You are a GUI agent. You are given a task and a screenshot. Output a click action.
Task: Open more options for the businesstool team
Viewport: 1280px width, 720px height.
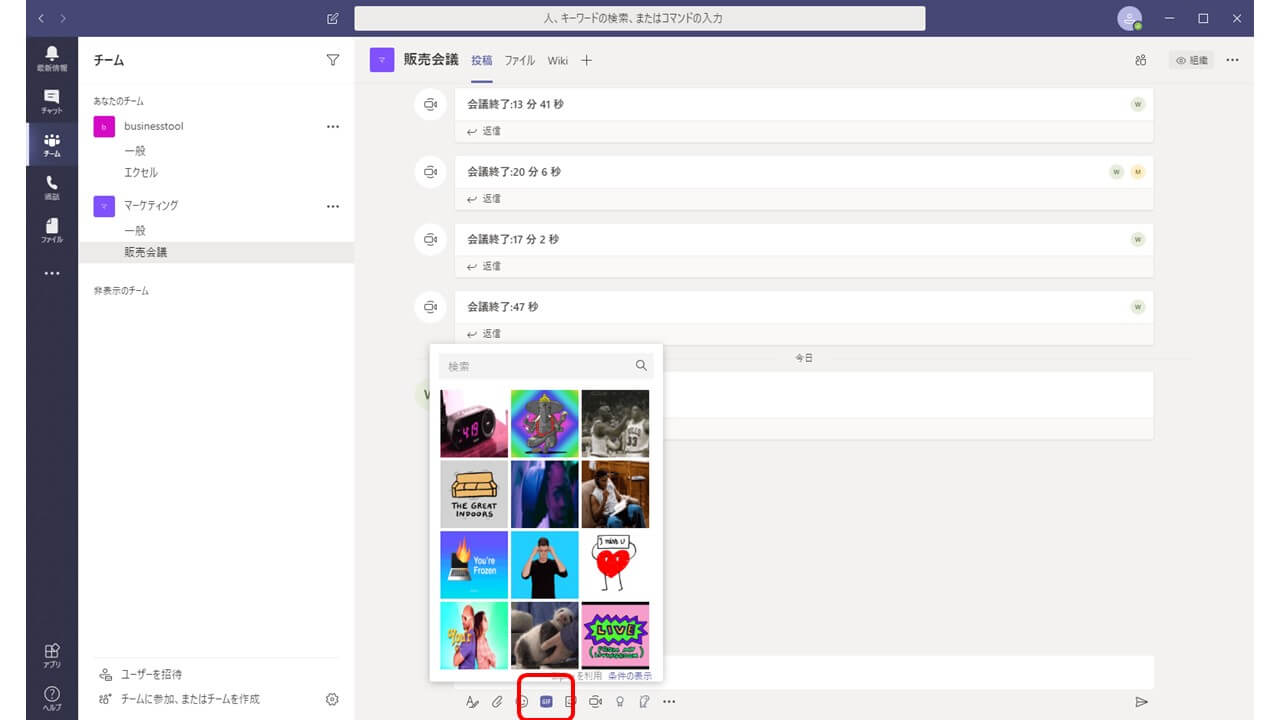pos(333,127)
